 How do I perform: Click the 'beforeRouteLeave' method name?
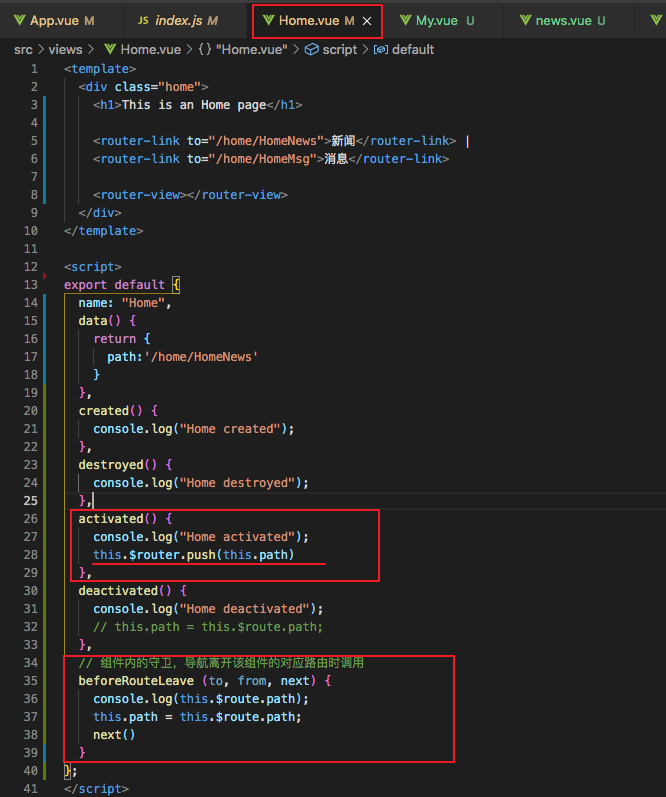point(136,681)
